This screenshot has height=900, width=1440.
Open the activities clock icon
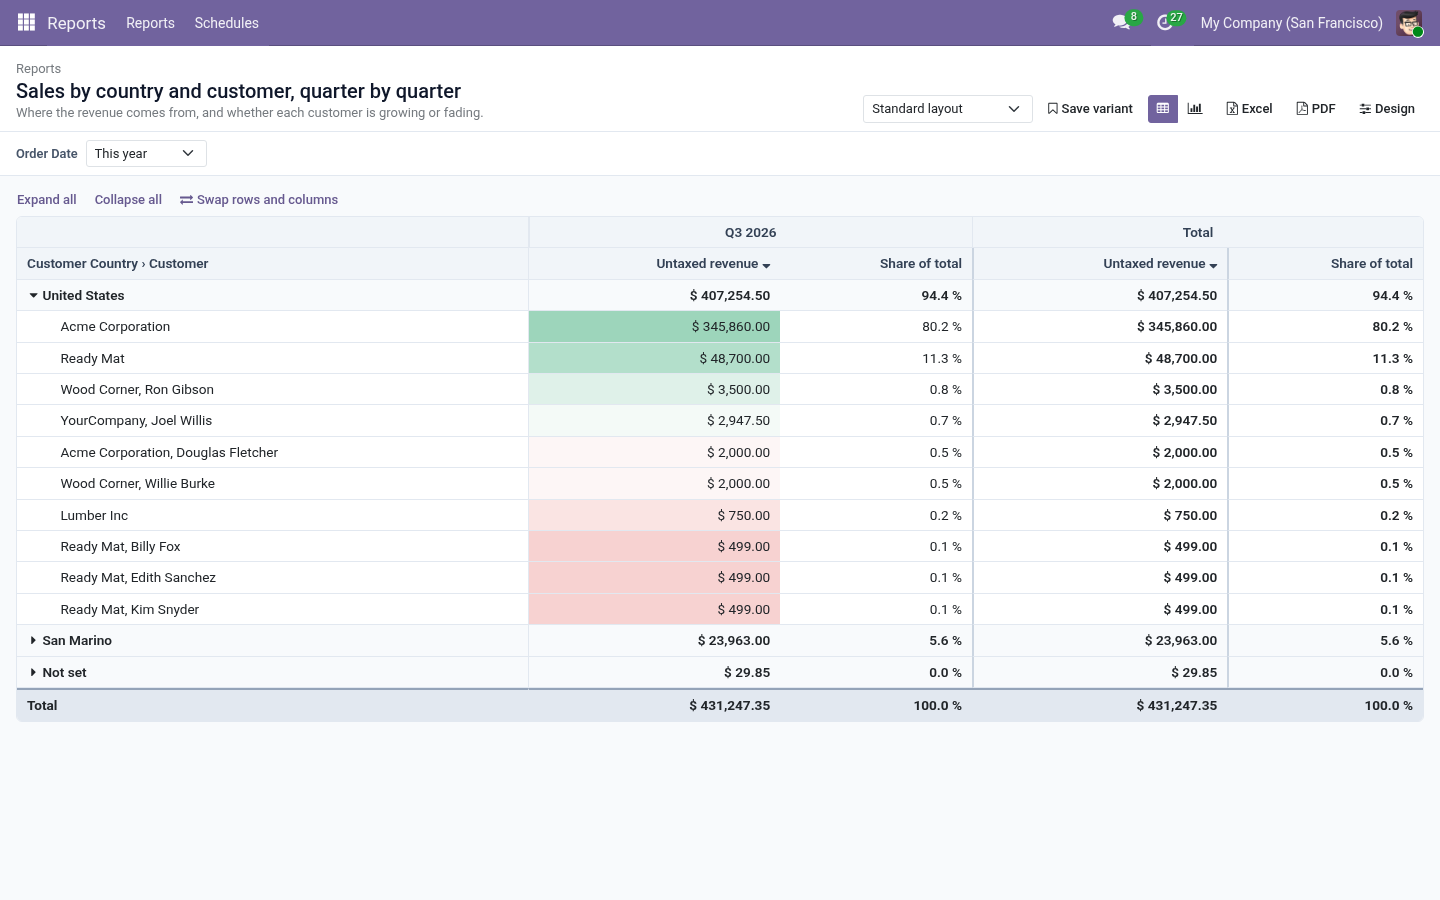coord(1165,22)
